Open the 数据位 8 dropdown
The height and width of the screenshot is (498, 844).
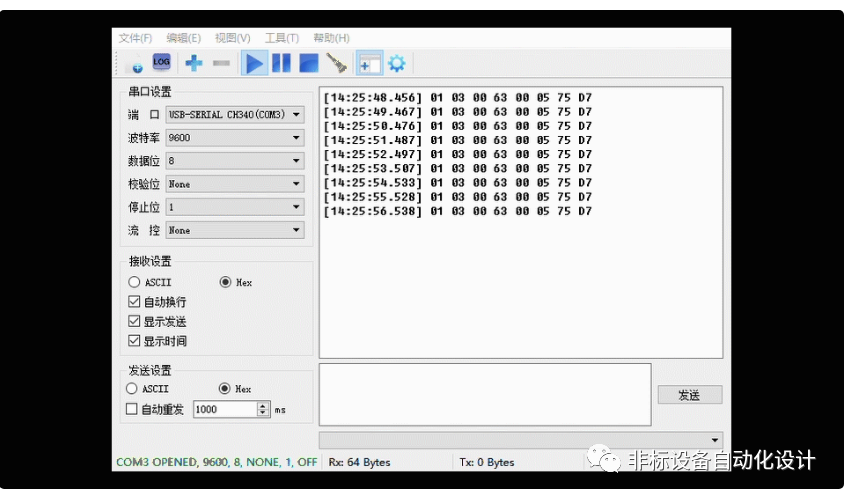point(235,161)
